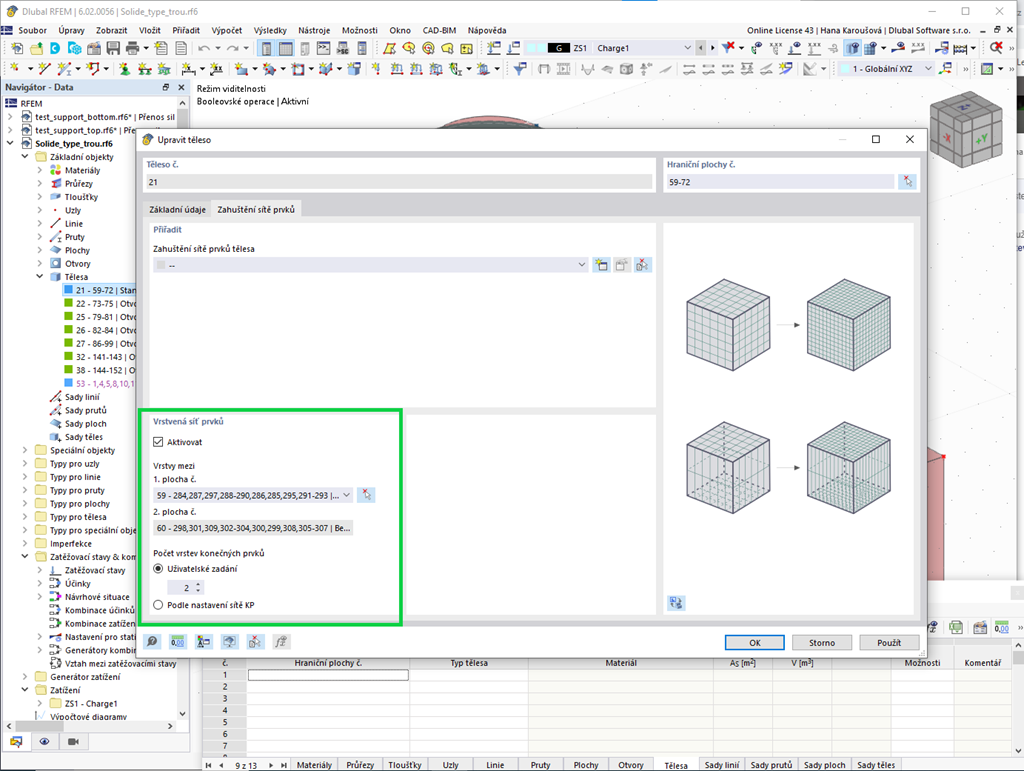
Task: Click the new line tool icon
Action: click(x=44, y=69)
